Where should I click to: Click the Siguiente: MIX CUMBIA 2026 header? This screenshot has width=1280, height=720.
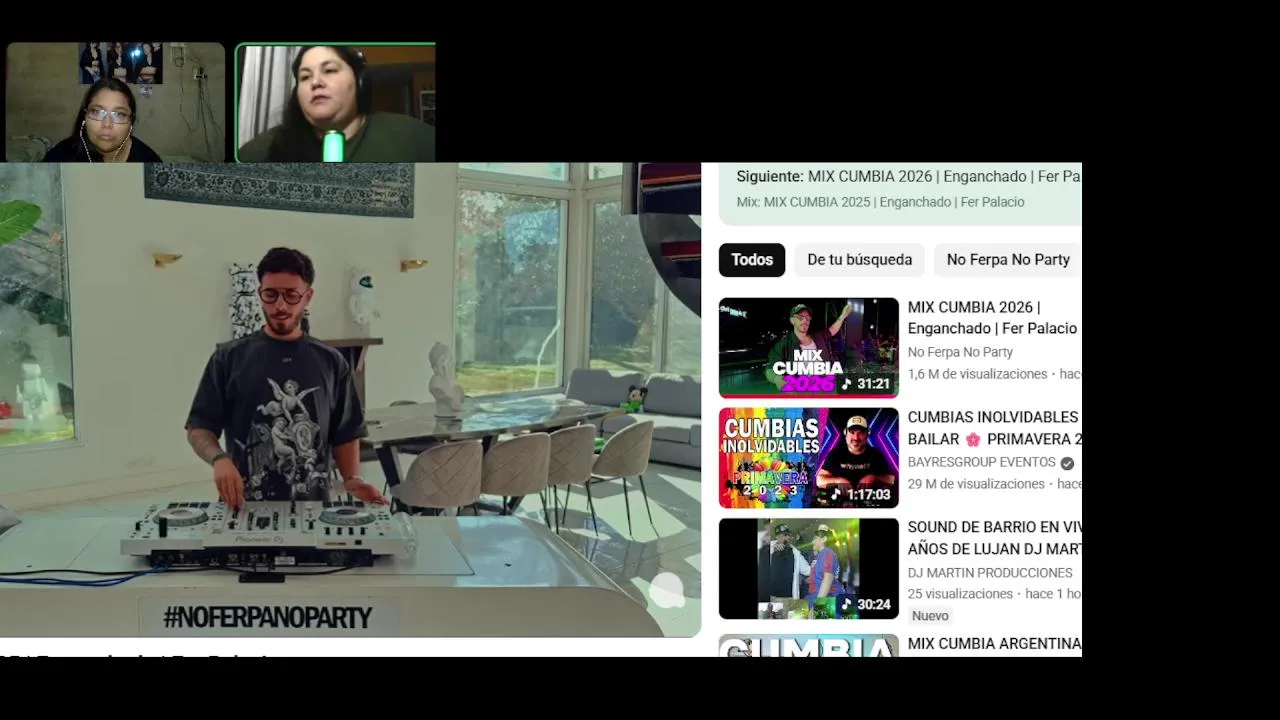(908, 176)
